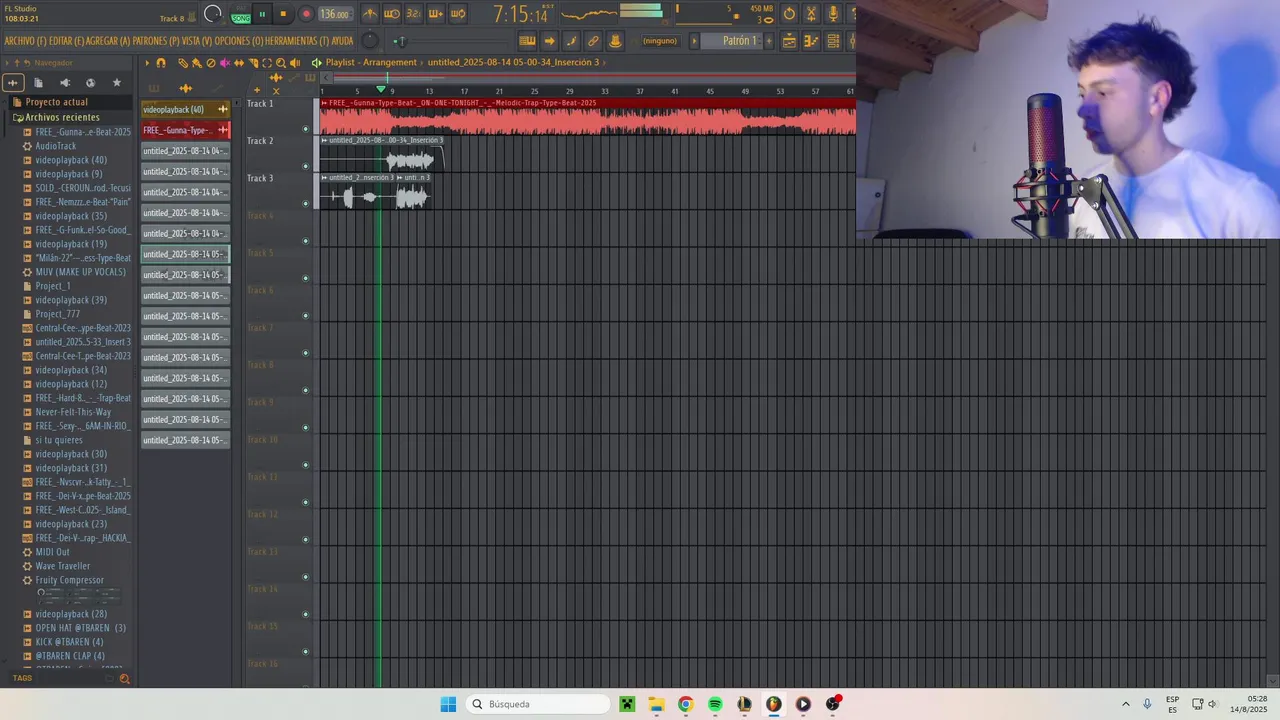Pause playback with the transport button
Screen dimensions: 1280x720
click(262, 14)
